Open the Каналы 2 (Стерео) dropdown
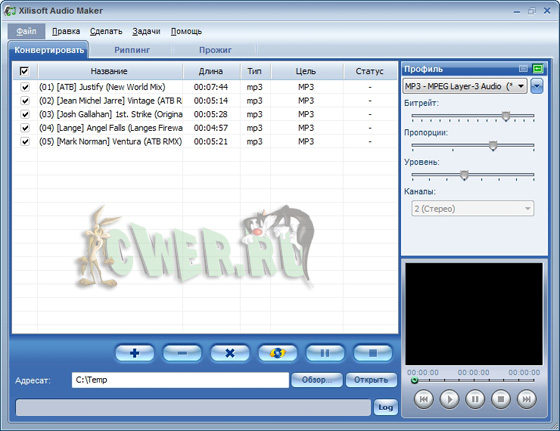This screenshot has width=560, height=431. pyautogui.click(x=472, y=209)
